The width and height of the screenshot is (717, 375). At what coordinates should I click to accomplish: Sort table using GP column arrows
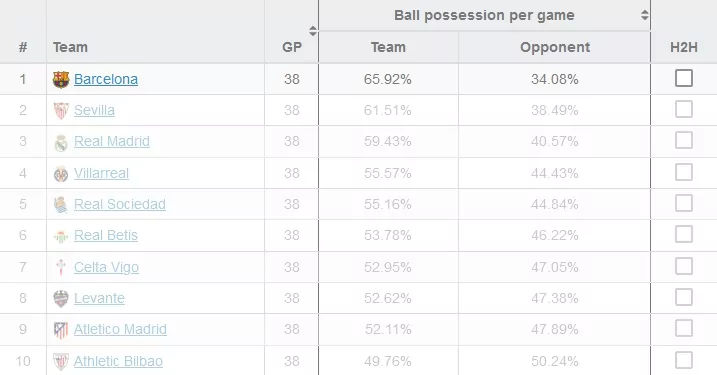point(313,31)
